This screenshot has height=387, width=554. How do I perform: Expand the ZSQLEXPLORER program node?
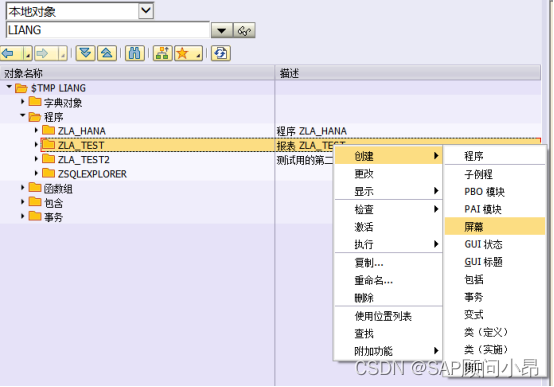point(36,173)
